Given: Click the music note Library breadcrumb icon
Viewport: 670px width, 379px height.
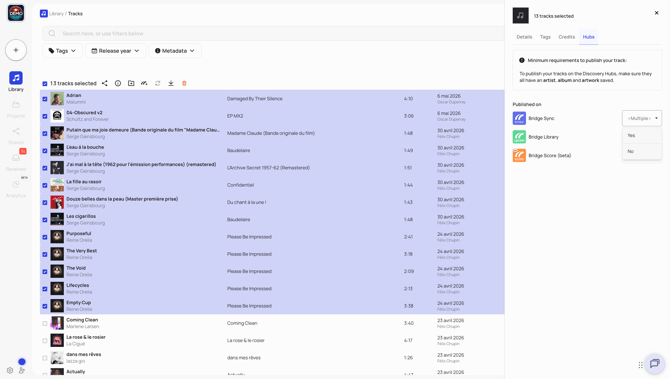Looking at the screenshot, I should [x=44, y=14].
